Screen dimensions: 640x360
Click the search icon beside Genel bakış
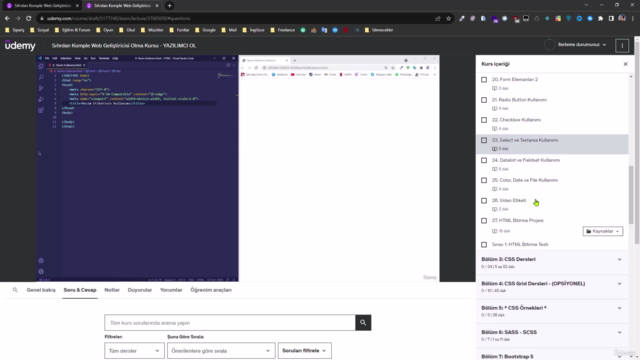click(x=15, y=290)
